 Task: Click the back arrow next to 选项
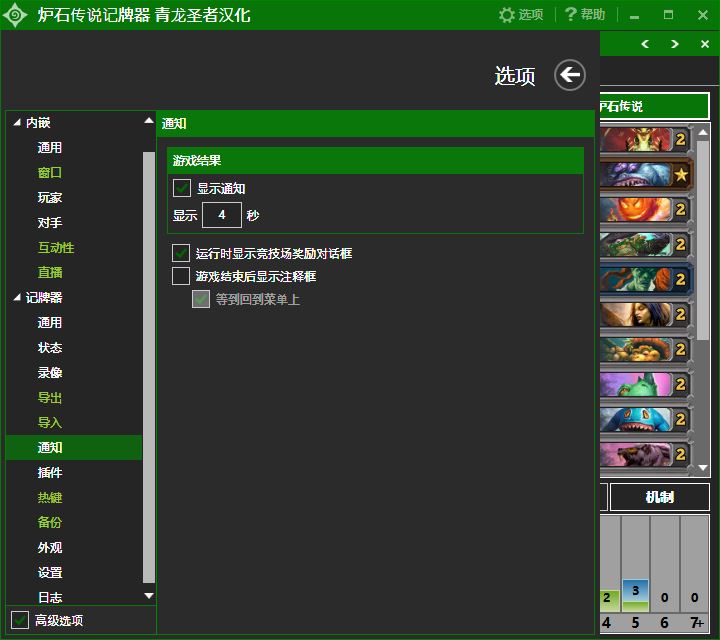(569, 75)
